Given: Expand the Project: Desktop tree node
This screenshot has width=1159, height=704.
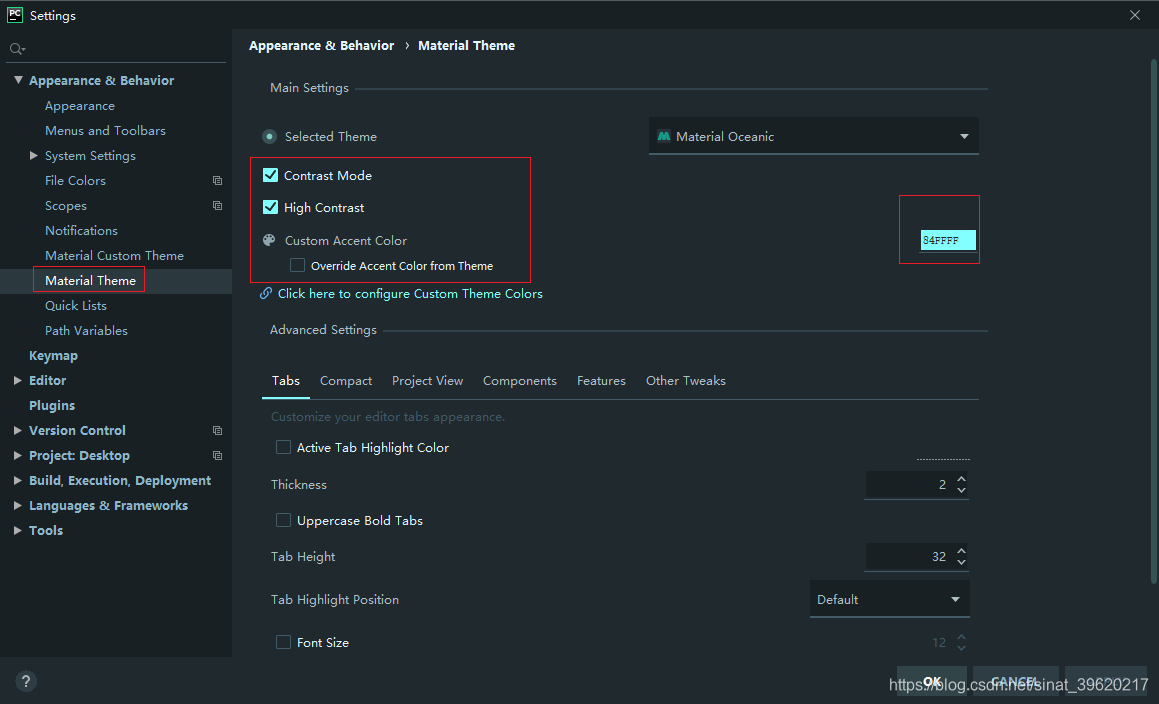Looking at the screenshot, I should [18, 456].
